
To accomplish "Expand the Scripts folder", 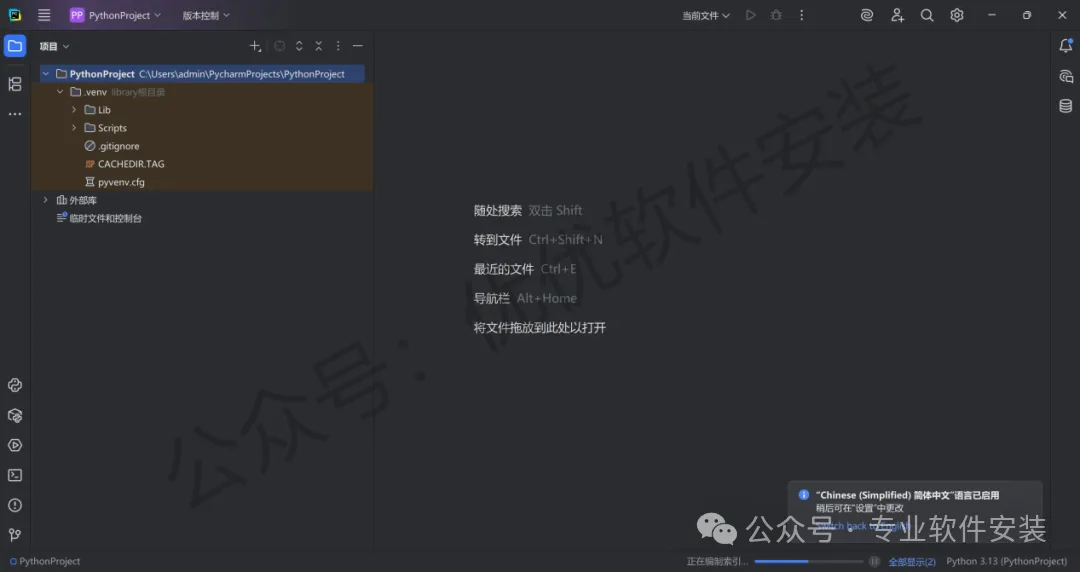I will tap(74, 127).
